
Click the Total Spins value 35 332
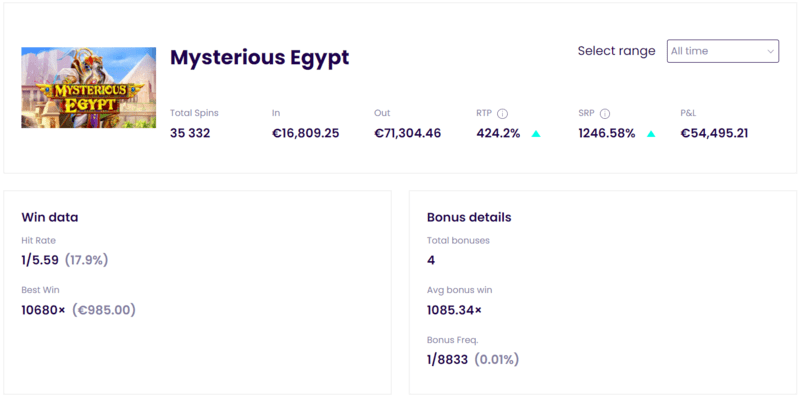point(190,134)
